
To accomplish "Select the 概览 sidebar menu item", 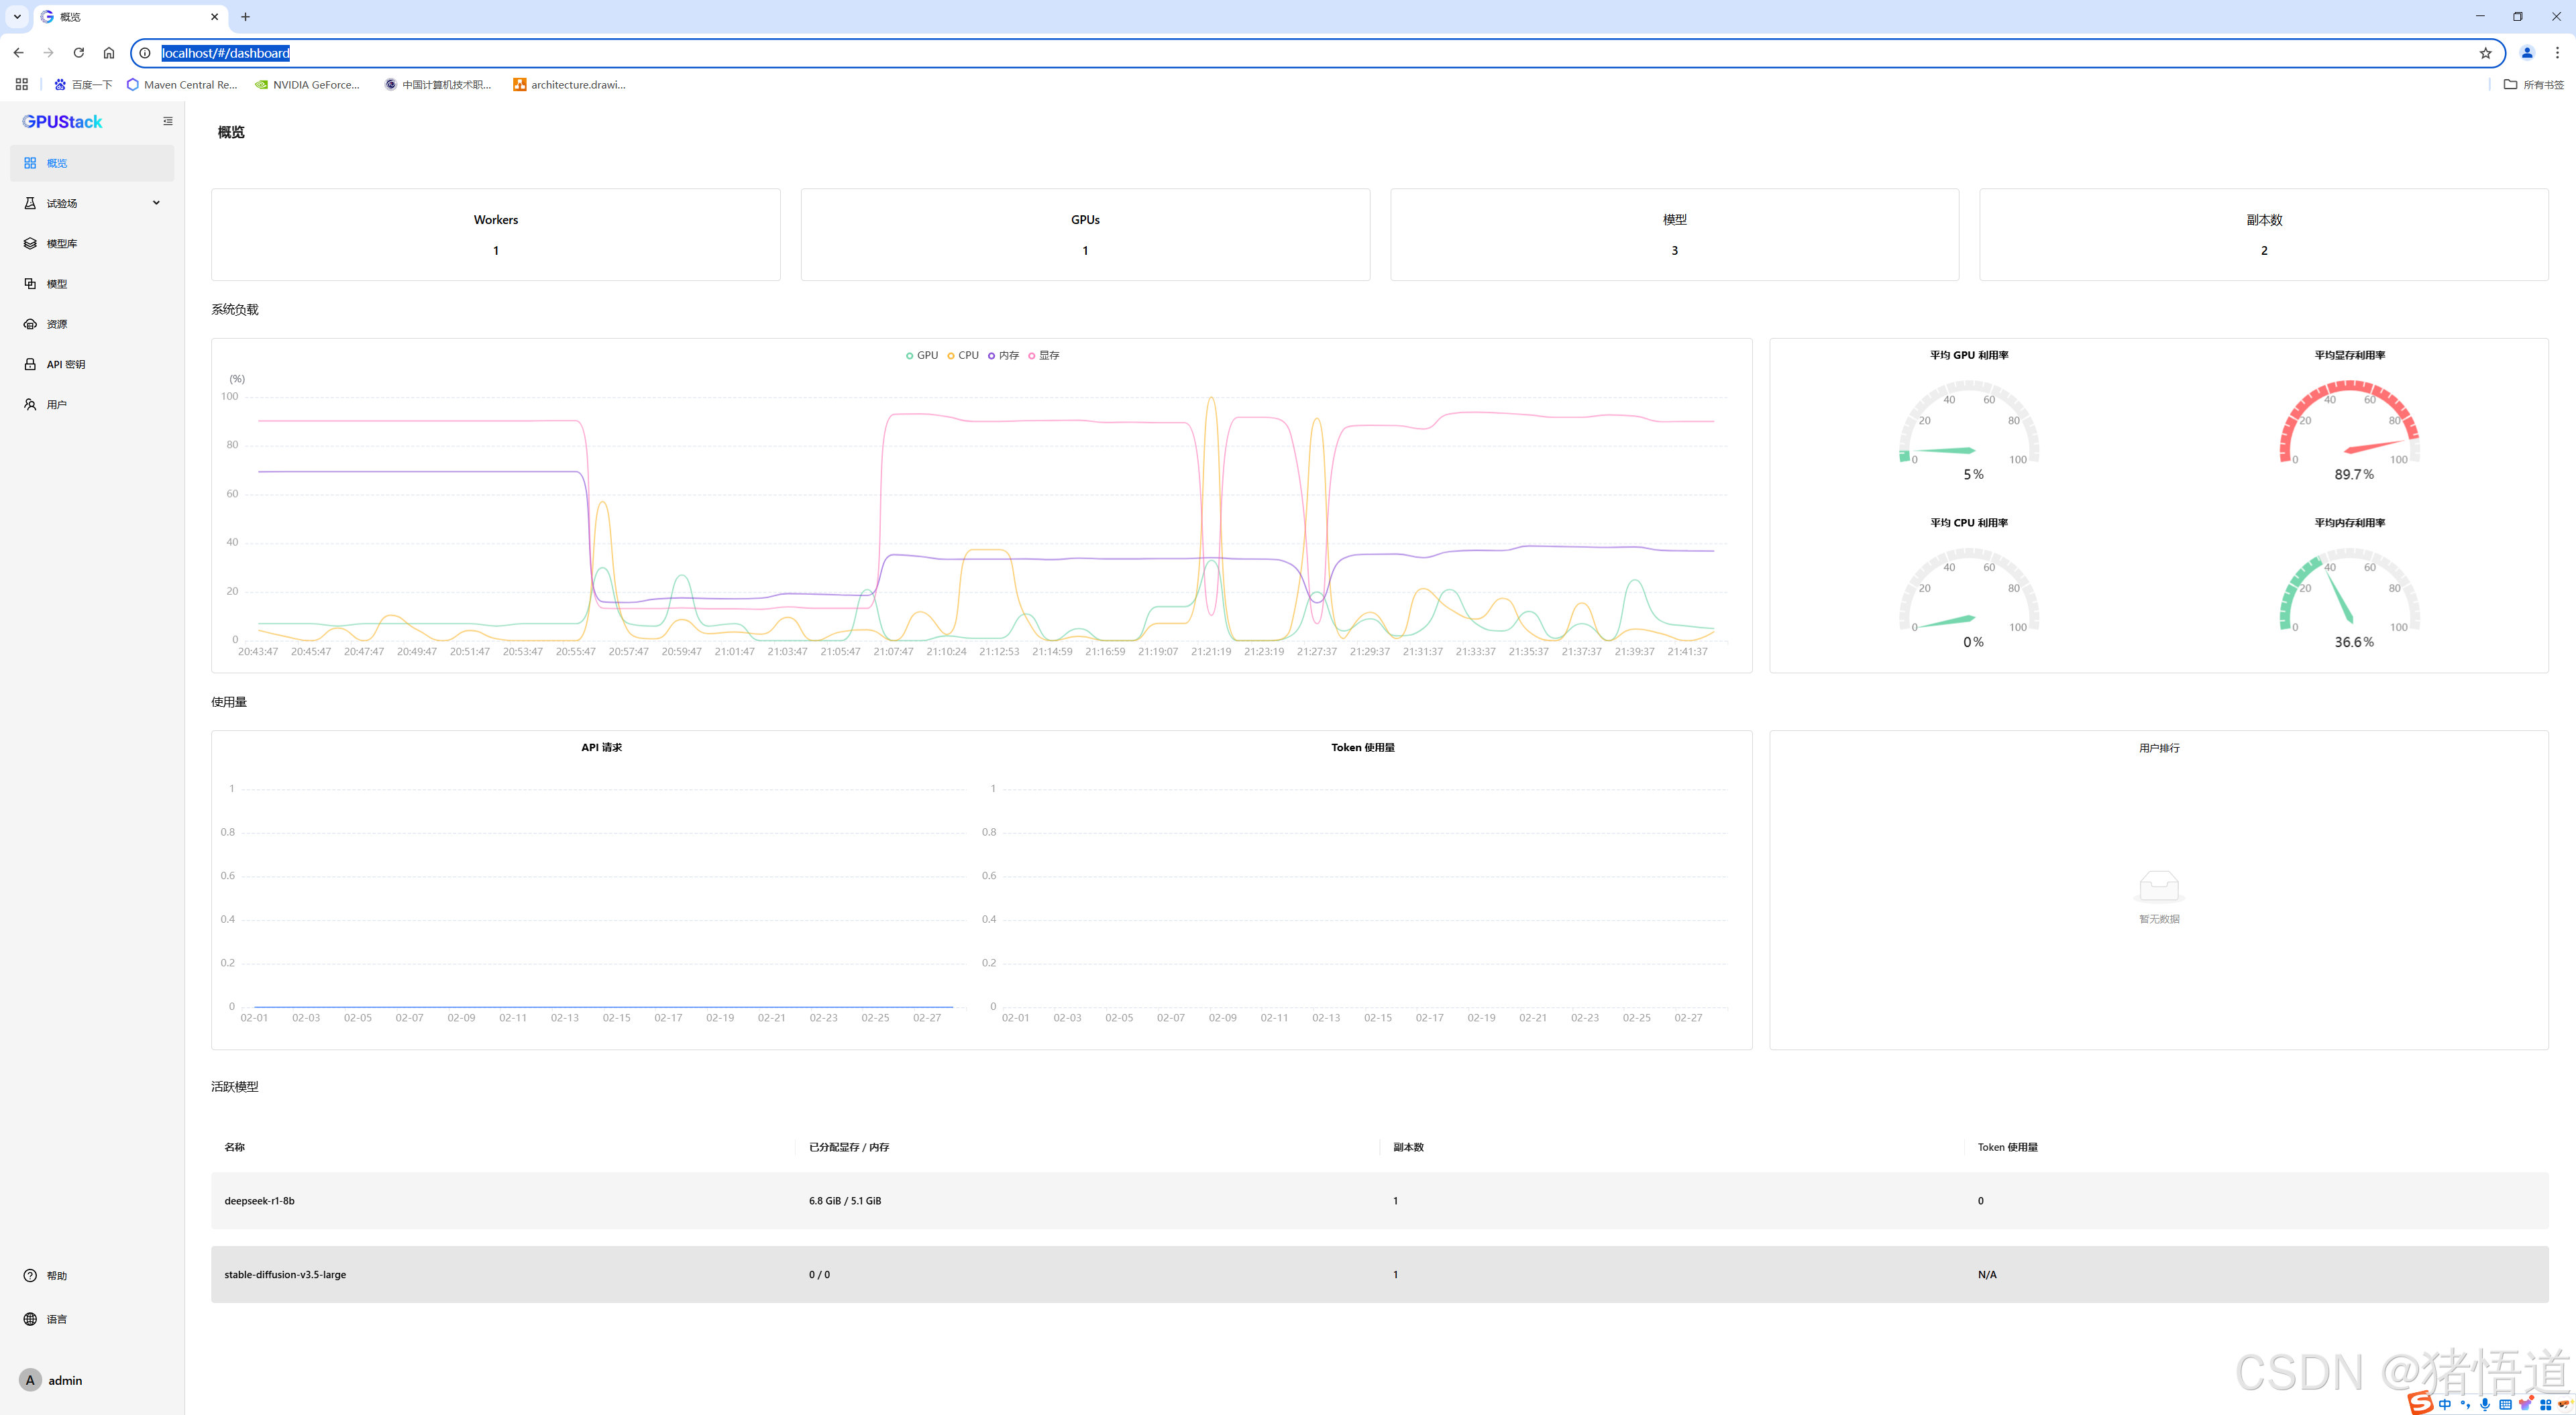I will pyautogui.click(x=56, y=163).
